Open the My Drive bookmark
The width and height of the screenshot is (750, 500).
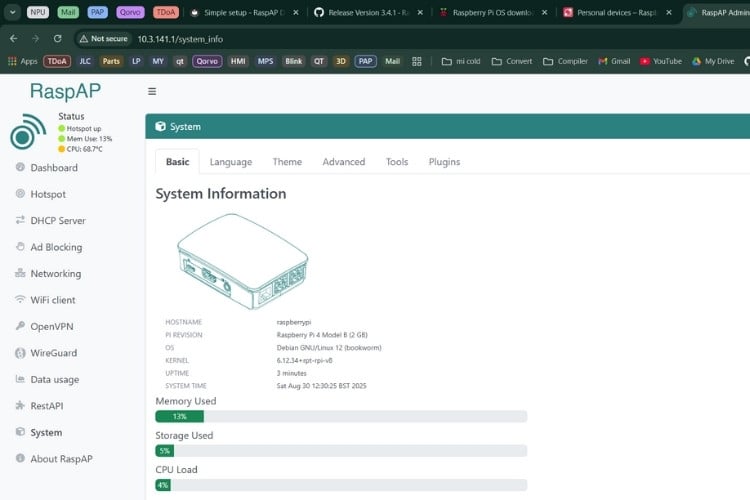pos(713,61)
